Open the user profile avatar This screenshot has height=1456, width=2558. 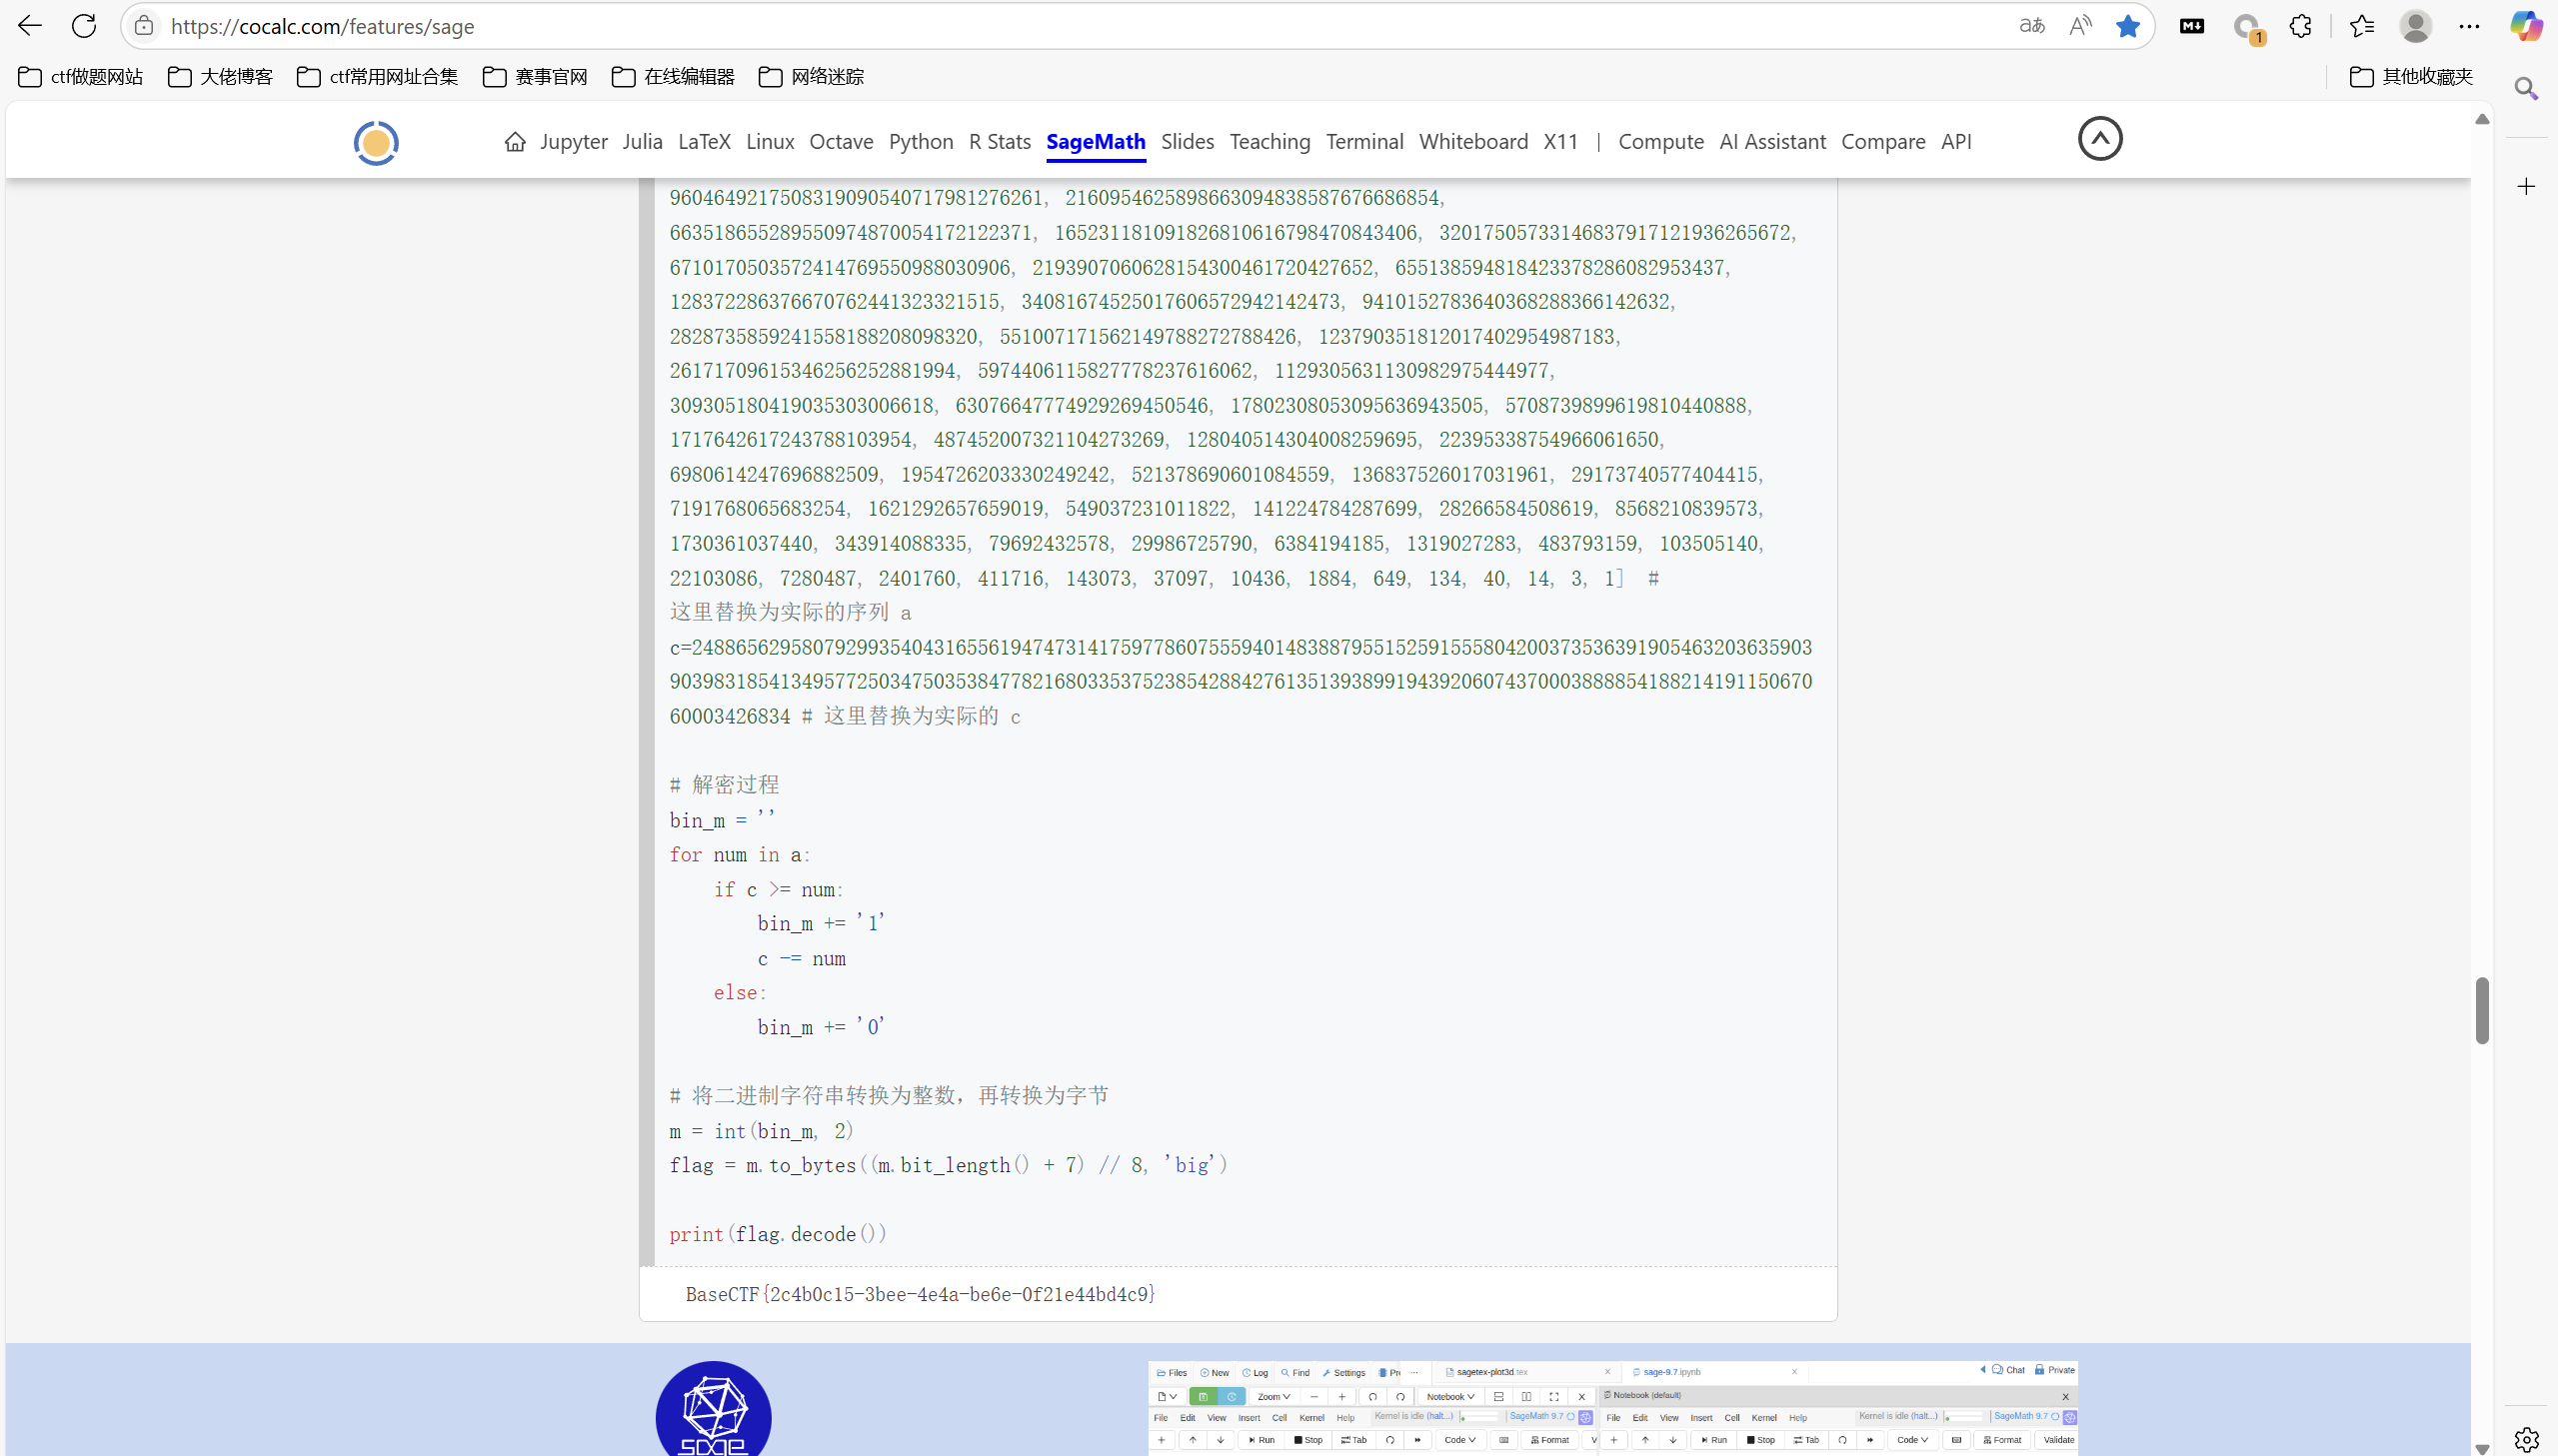tap(2416, 26)
